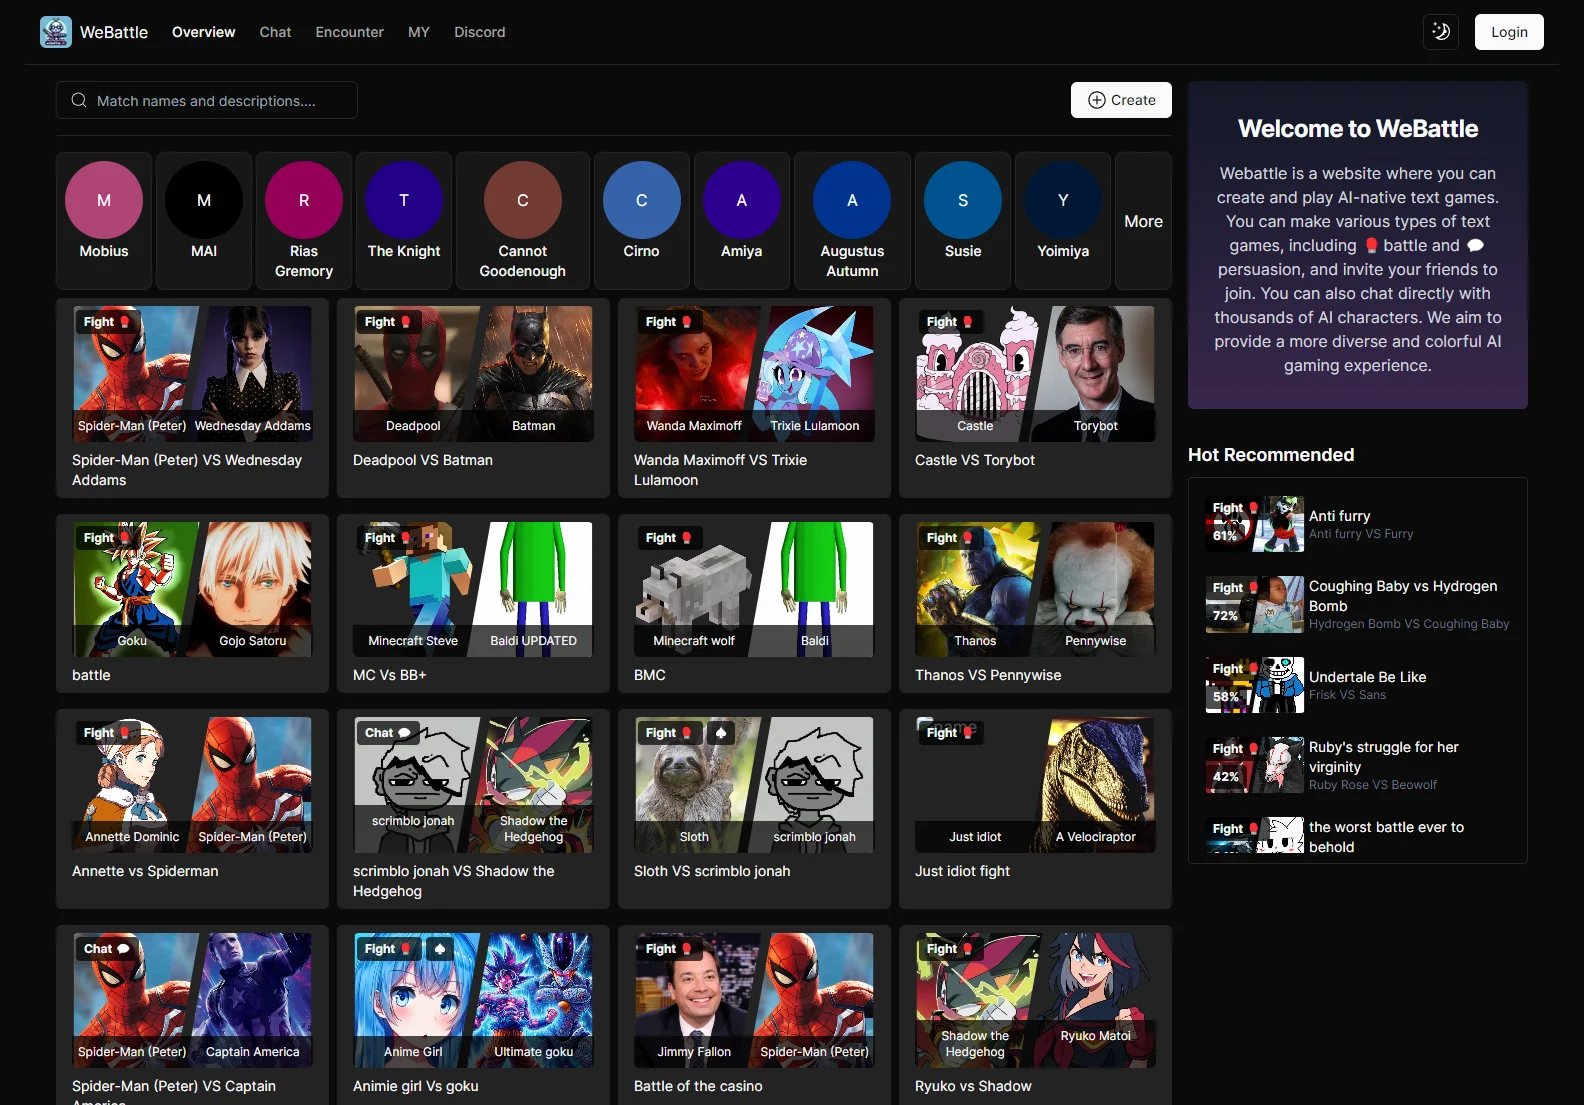Viewport: 1584px width, 1105px height.
Task: Open Coughing Baby vs Hydrogen Bomb title
Action: tap(1403, 596)
